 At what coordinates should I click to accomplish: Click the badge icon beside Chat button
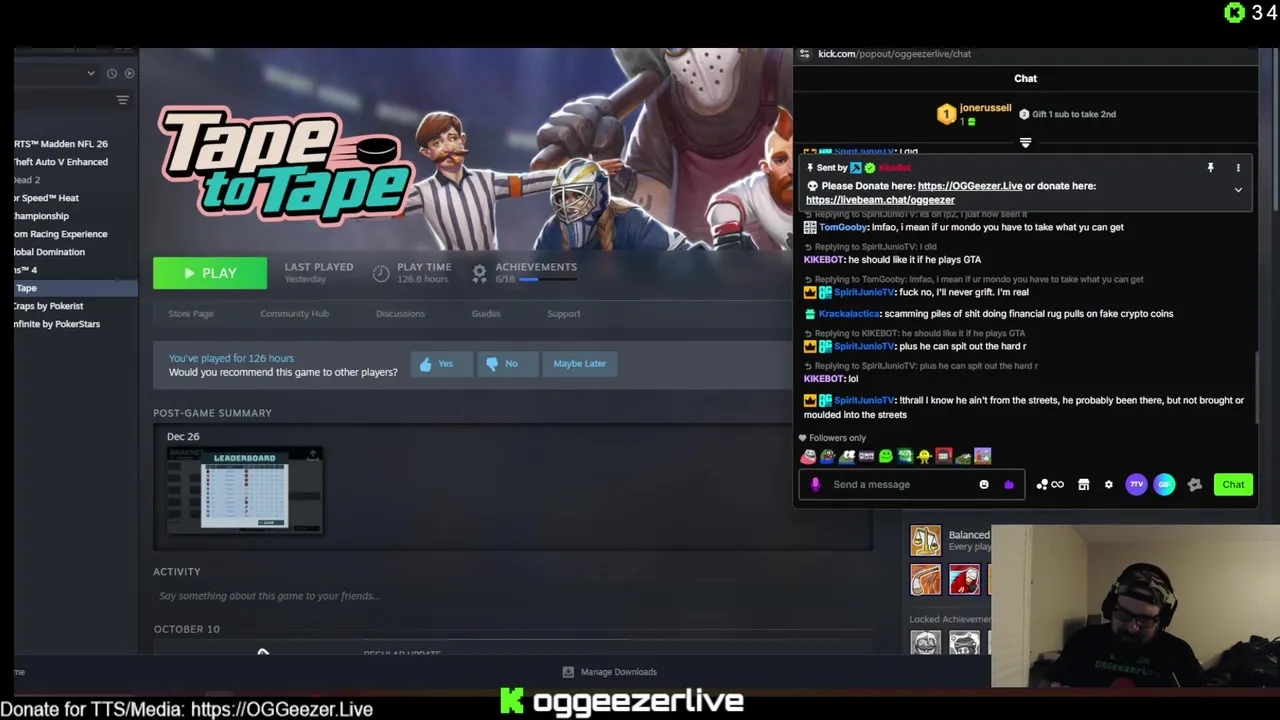point(1194,485)
